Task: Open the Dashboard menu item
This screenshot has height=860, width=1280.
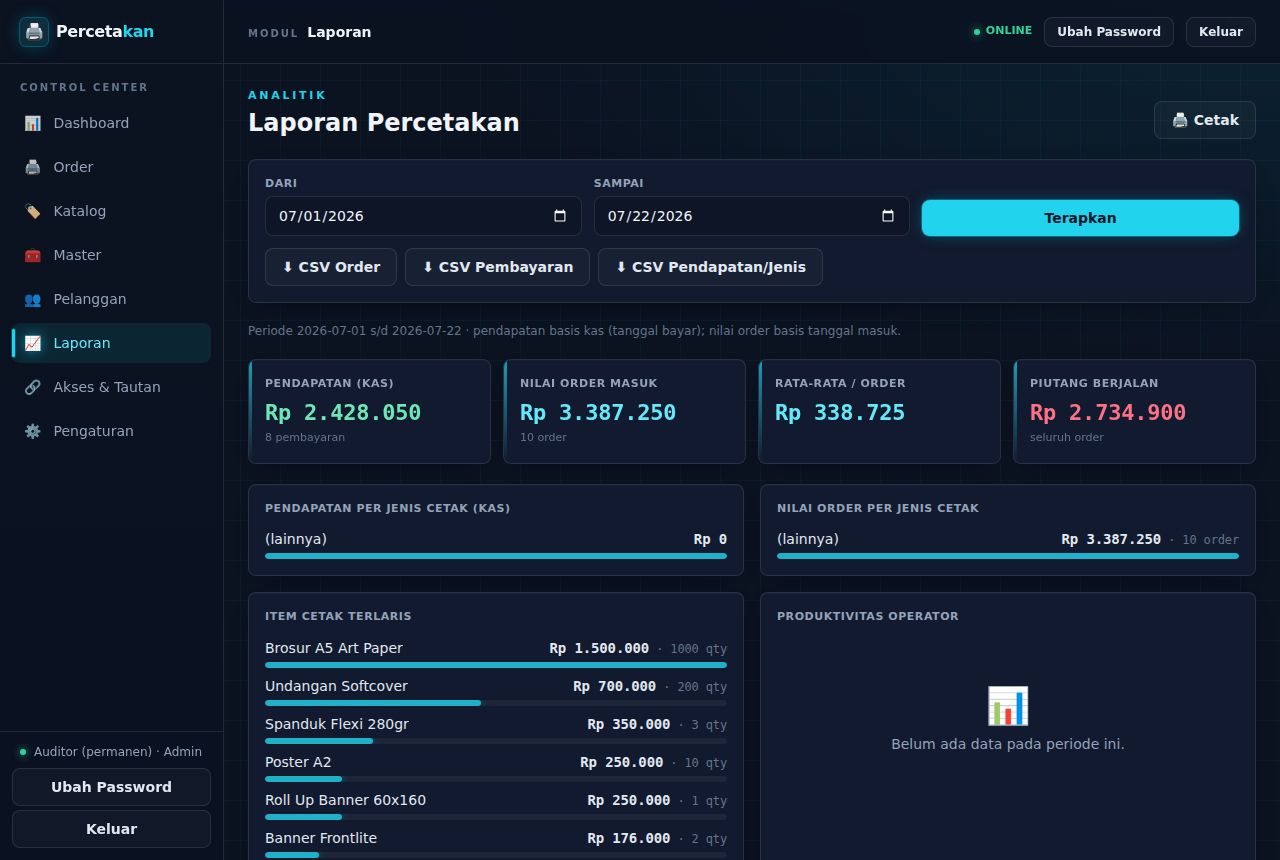Action: [111, 123]
